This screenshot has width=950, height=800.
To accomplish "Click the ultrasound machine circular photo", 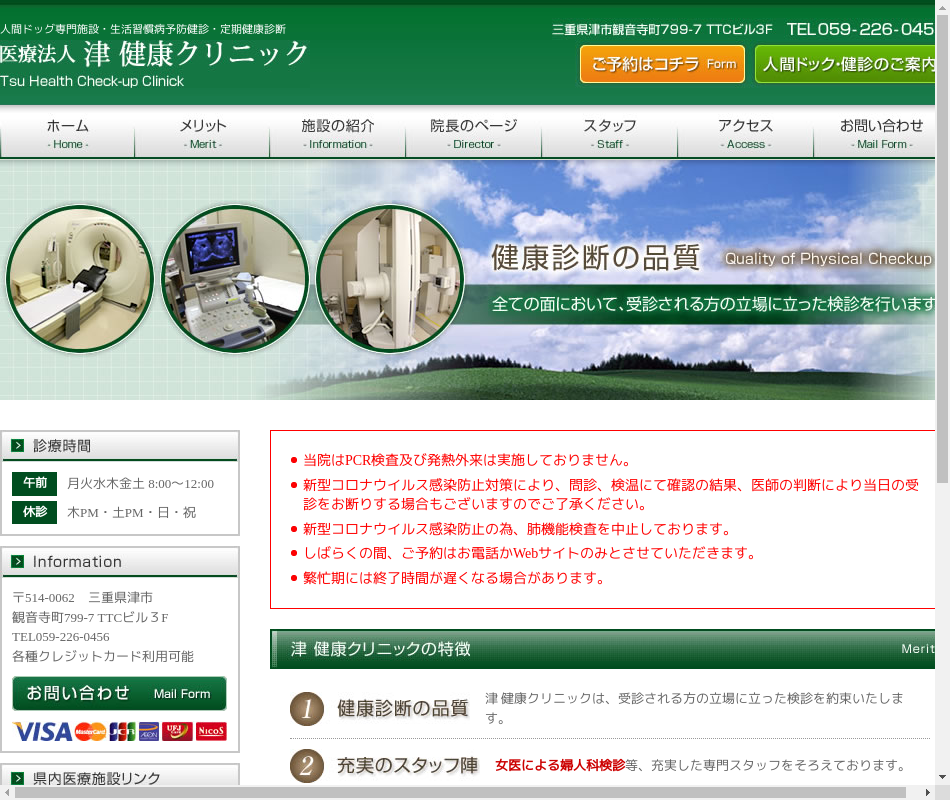I will (234, 279).
